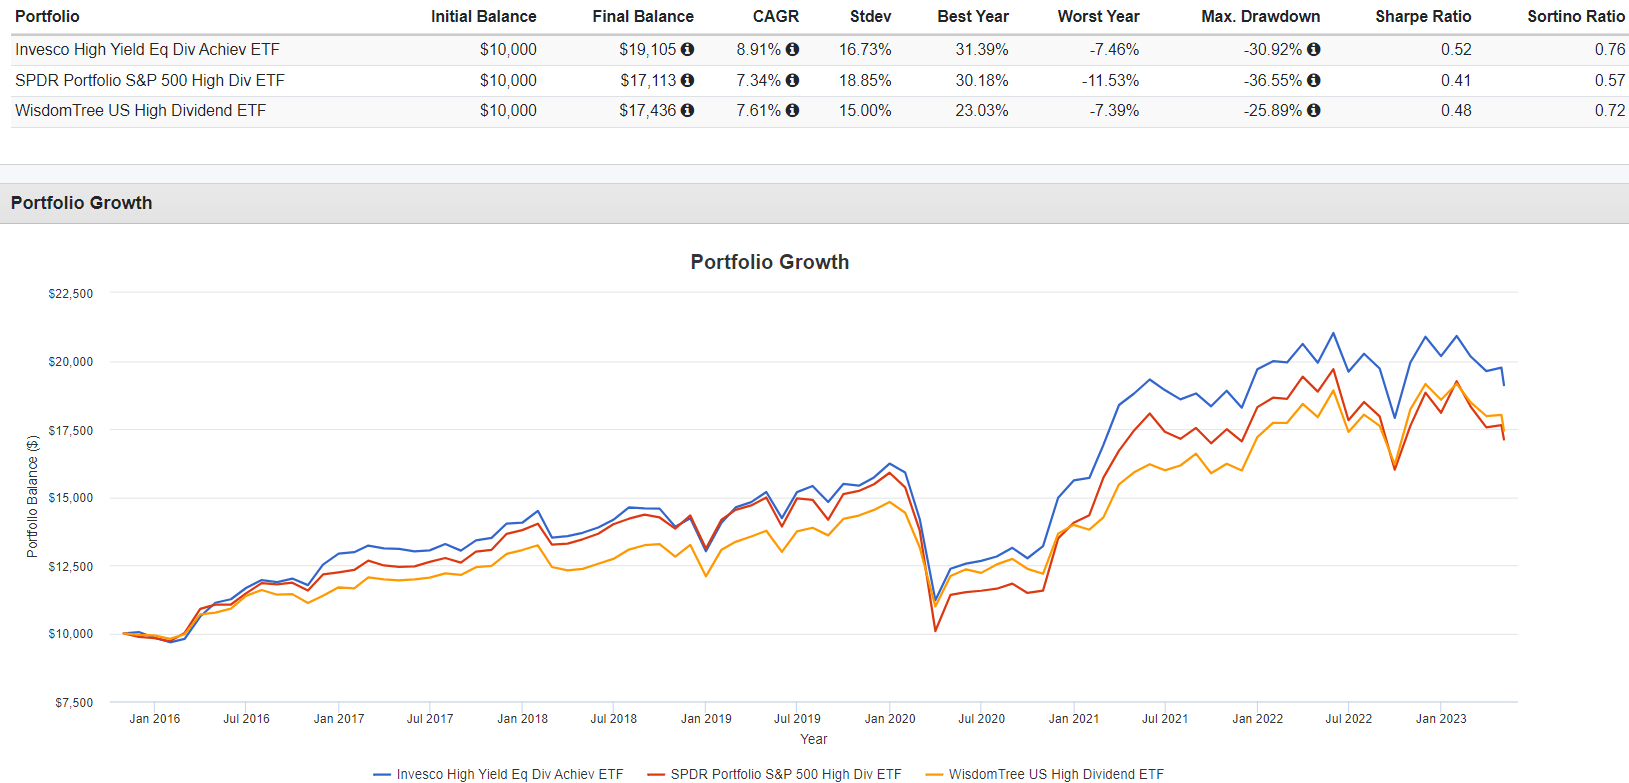Image resolution: width=1629 pixels, height=783 pixels.
Task: Show info for -25.89% max drawdown
Action: (x=1313, y=110)
